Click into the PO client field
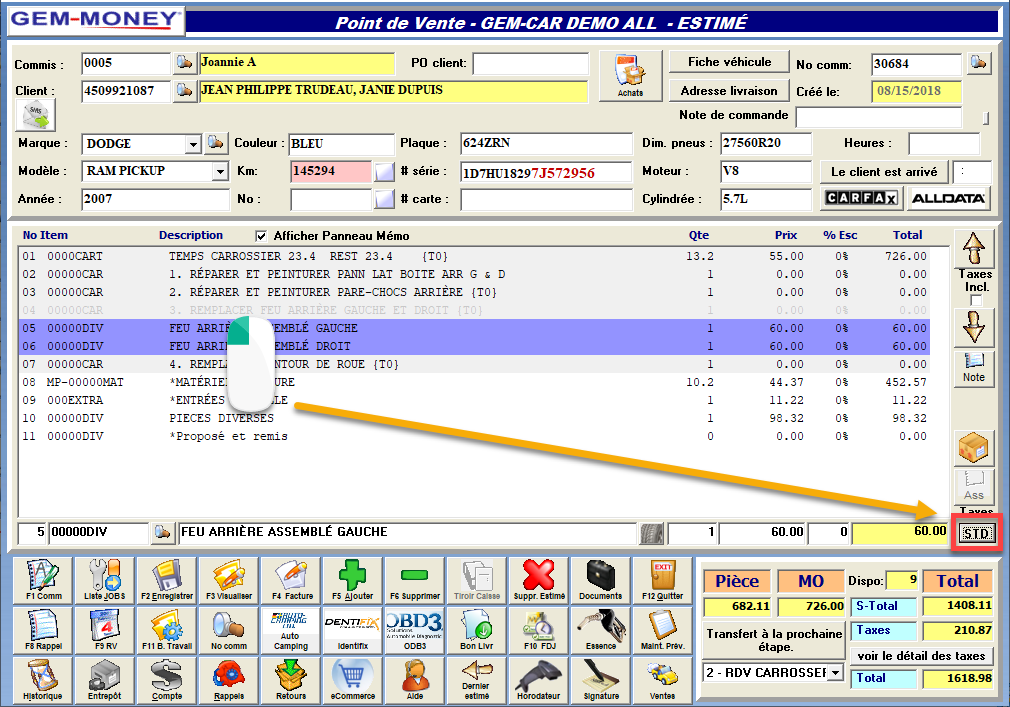1010x707 pixels. coord(531,64)
